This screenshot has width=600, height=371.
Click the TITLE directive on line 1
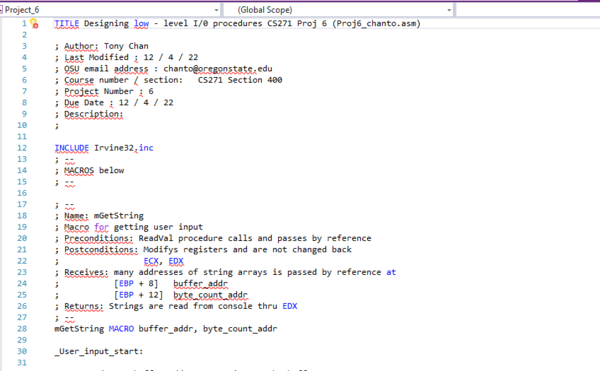pyautogui.click(x=67, y=23)
